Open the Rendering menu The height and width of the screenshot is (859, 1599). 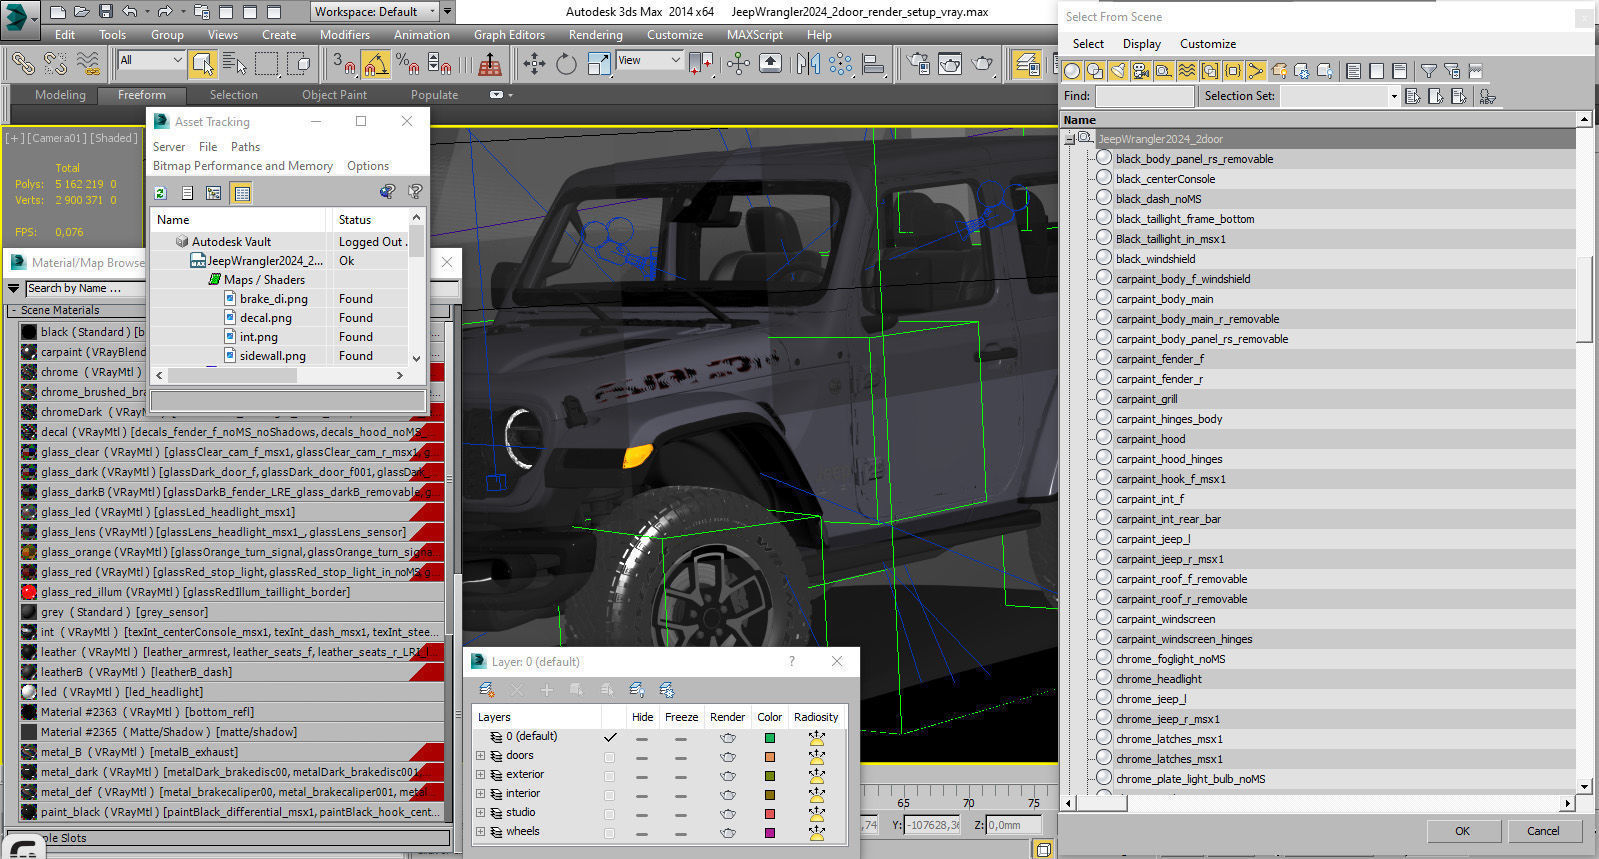[x=595, y=34]
